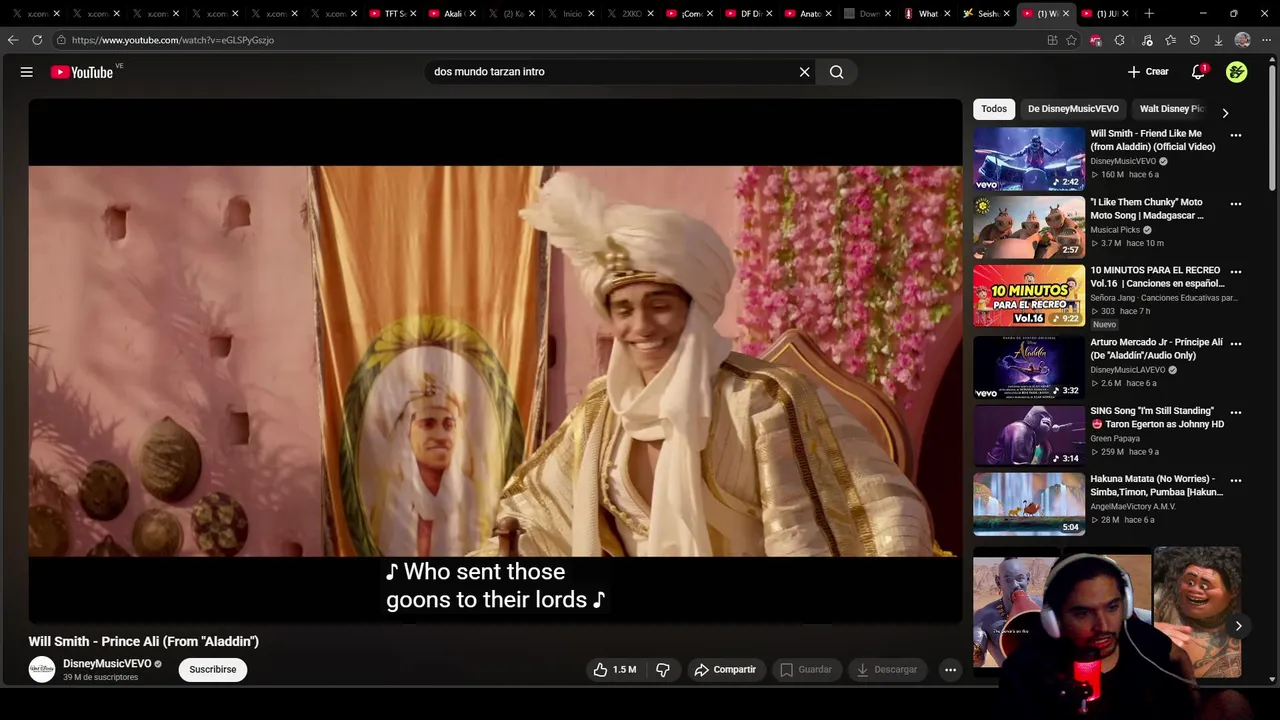Open more actions menu below the video

click(x=950, y=670)
